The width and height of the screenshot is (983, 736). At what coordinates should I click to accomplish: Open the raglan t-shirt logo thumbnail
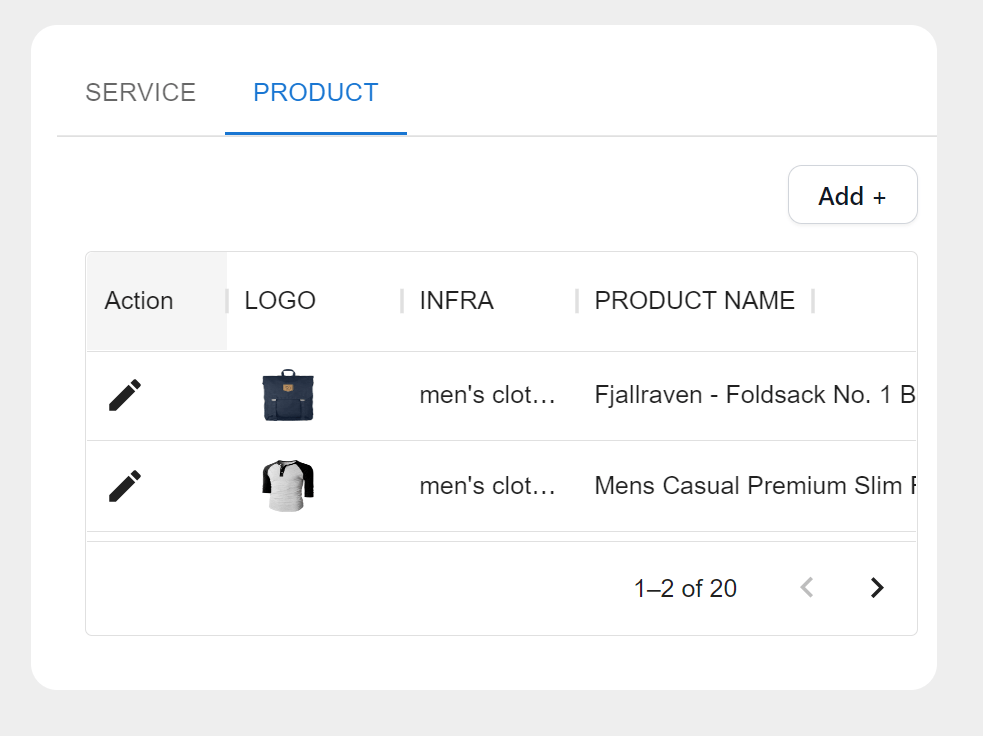288,486
